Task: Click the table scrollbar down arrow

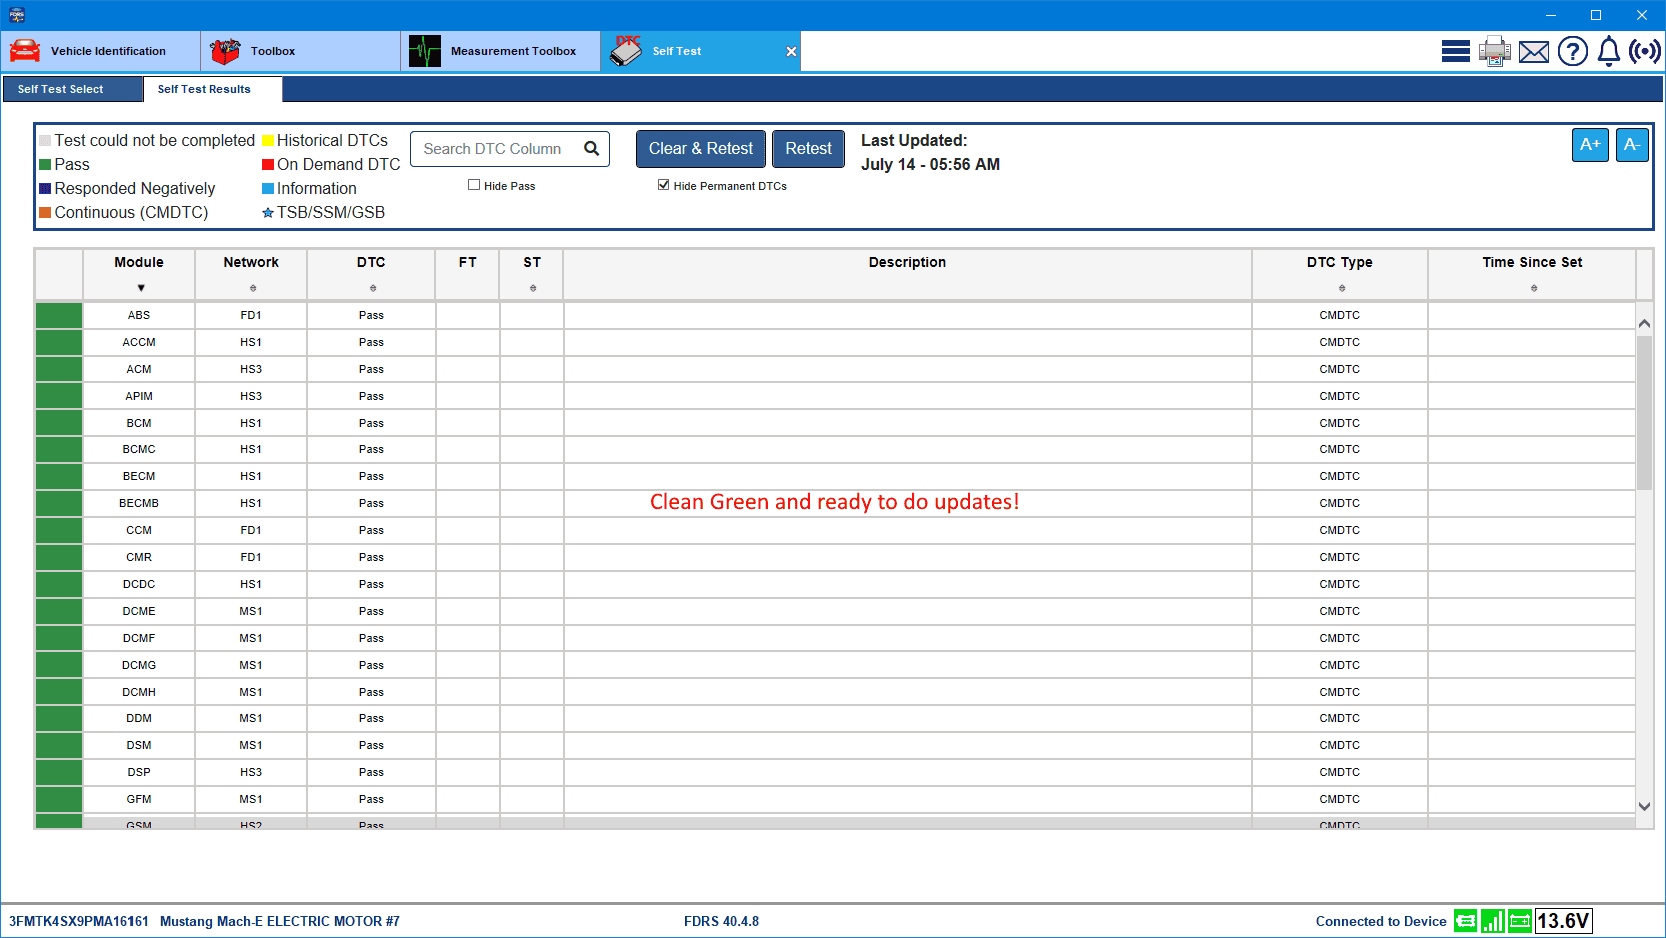Action: pos(1644,806)
